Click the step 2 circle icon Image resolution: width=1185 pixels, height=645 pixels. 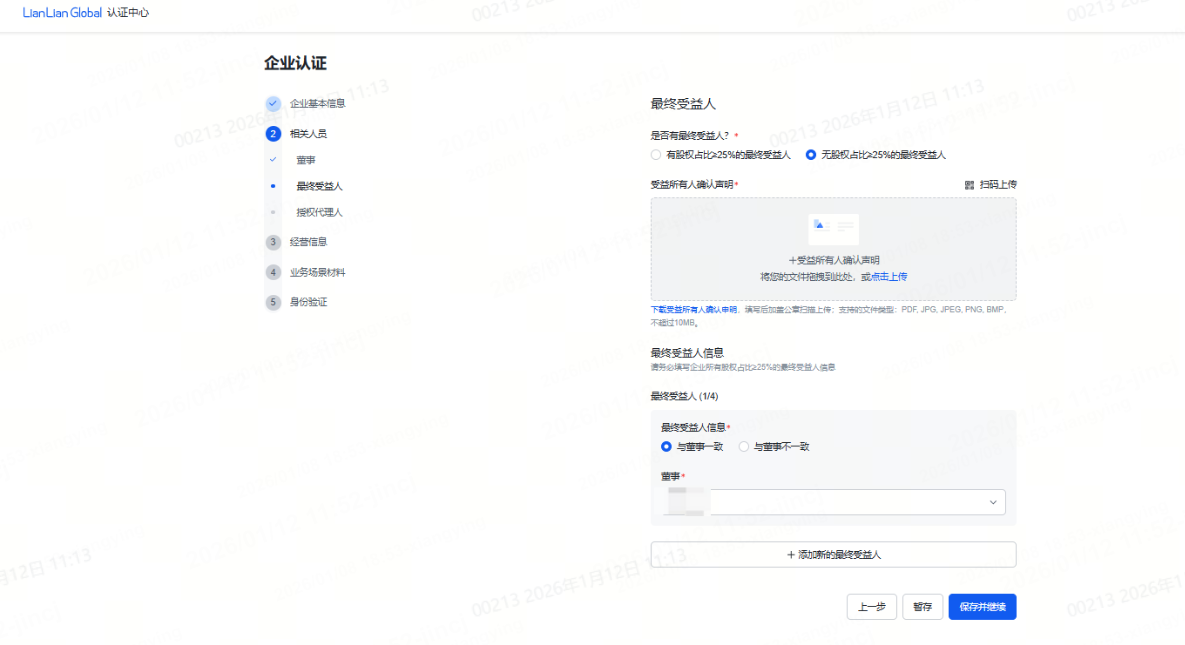tap(273, 134)
